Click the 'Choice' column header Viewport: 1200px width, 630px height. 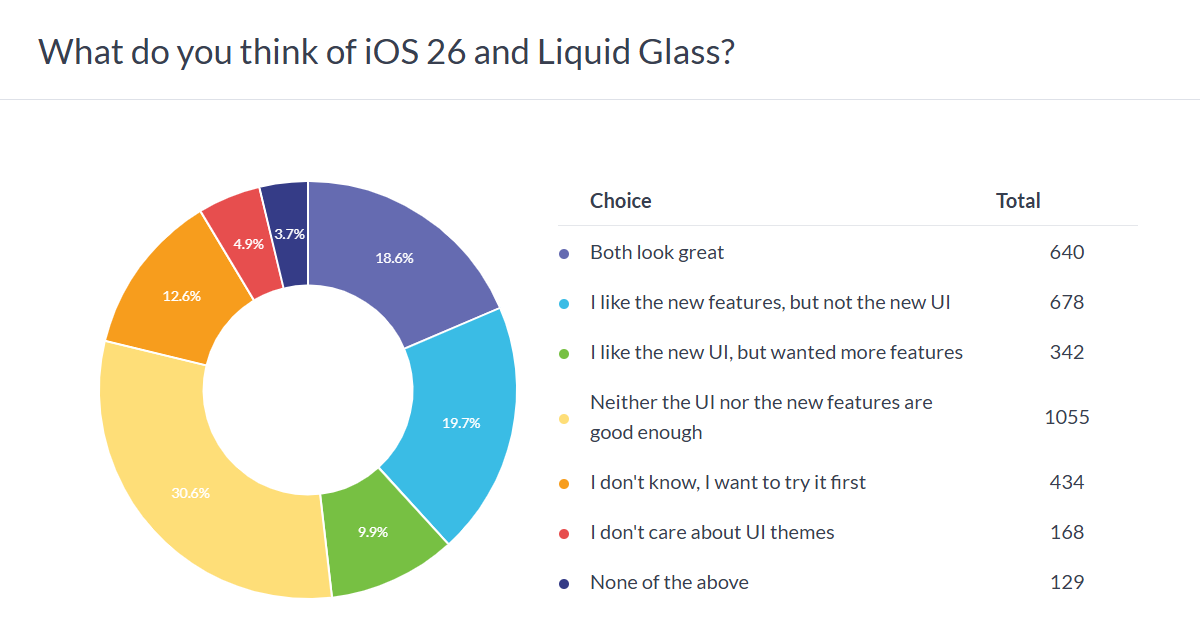tap(620, 201)
